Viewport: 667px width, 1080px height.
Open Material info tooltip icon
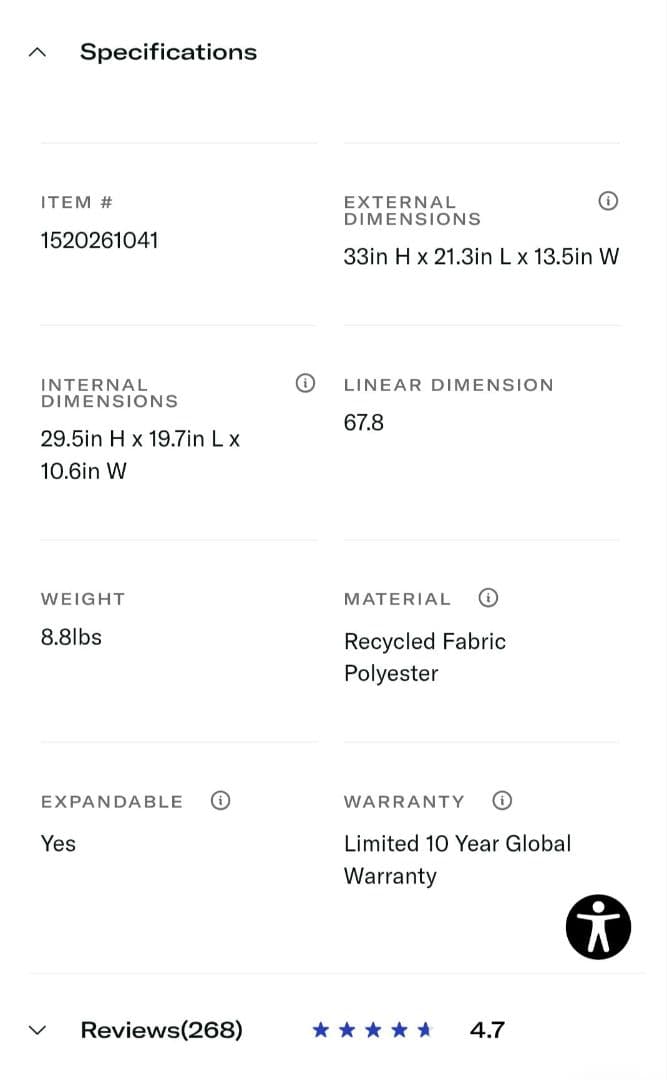point(488,598)
